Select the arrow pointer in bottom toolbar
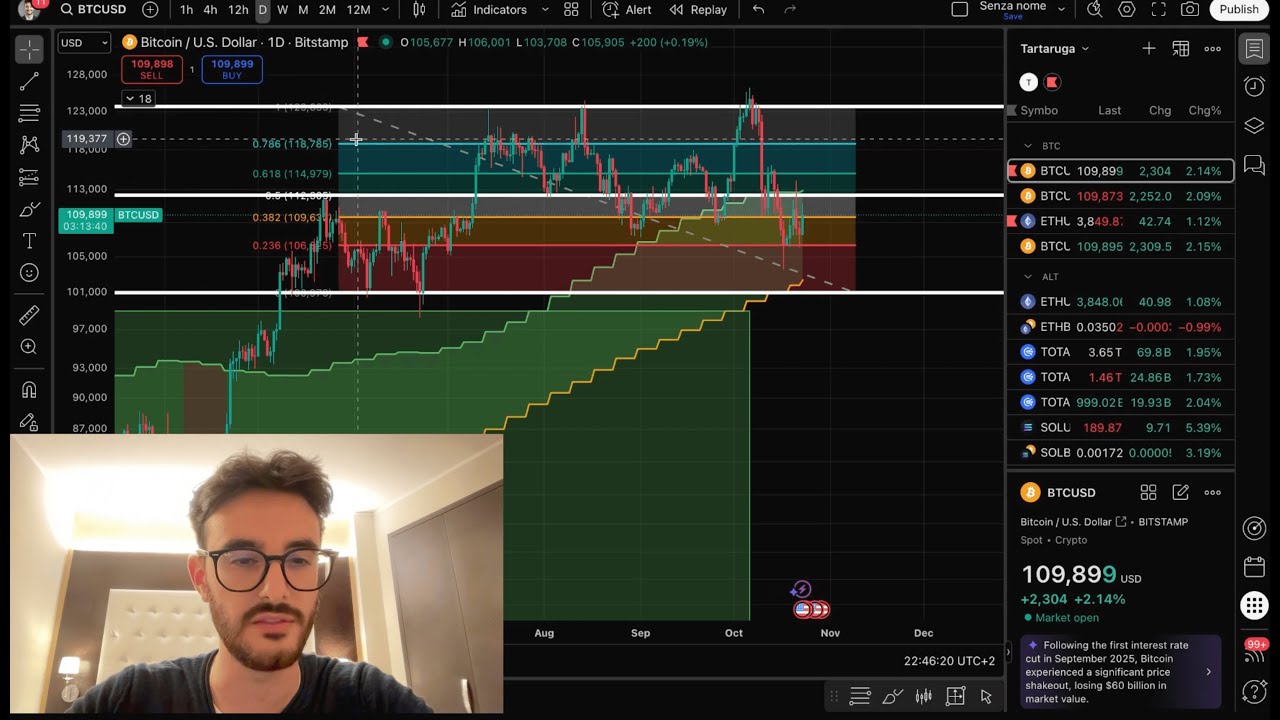The height and width of the screenshot is (720, 1280). (986, 696)
